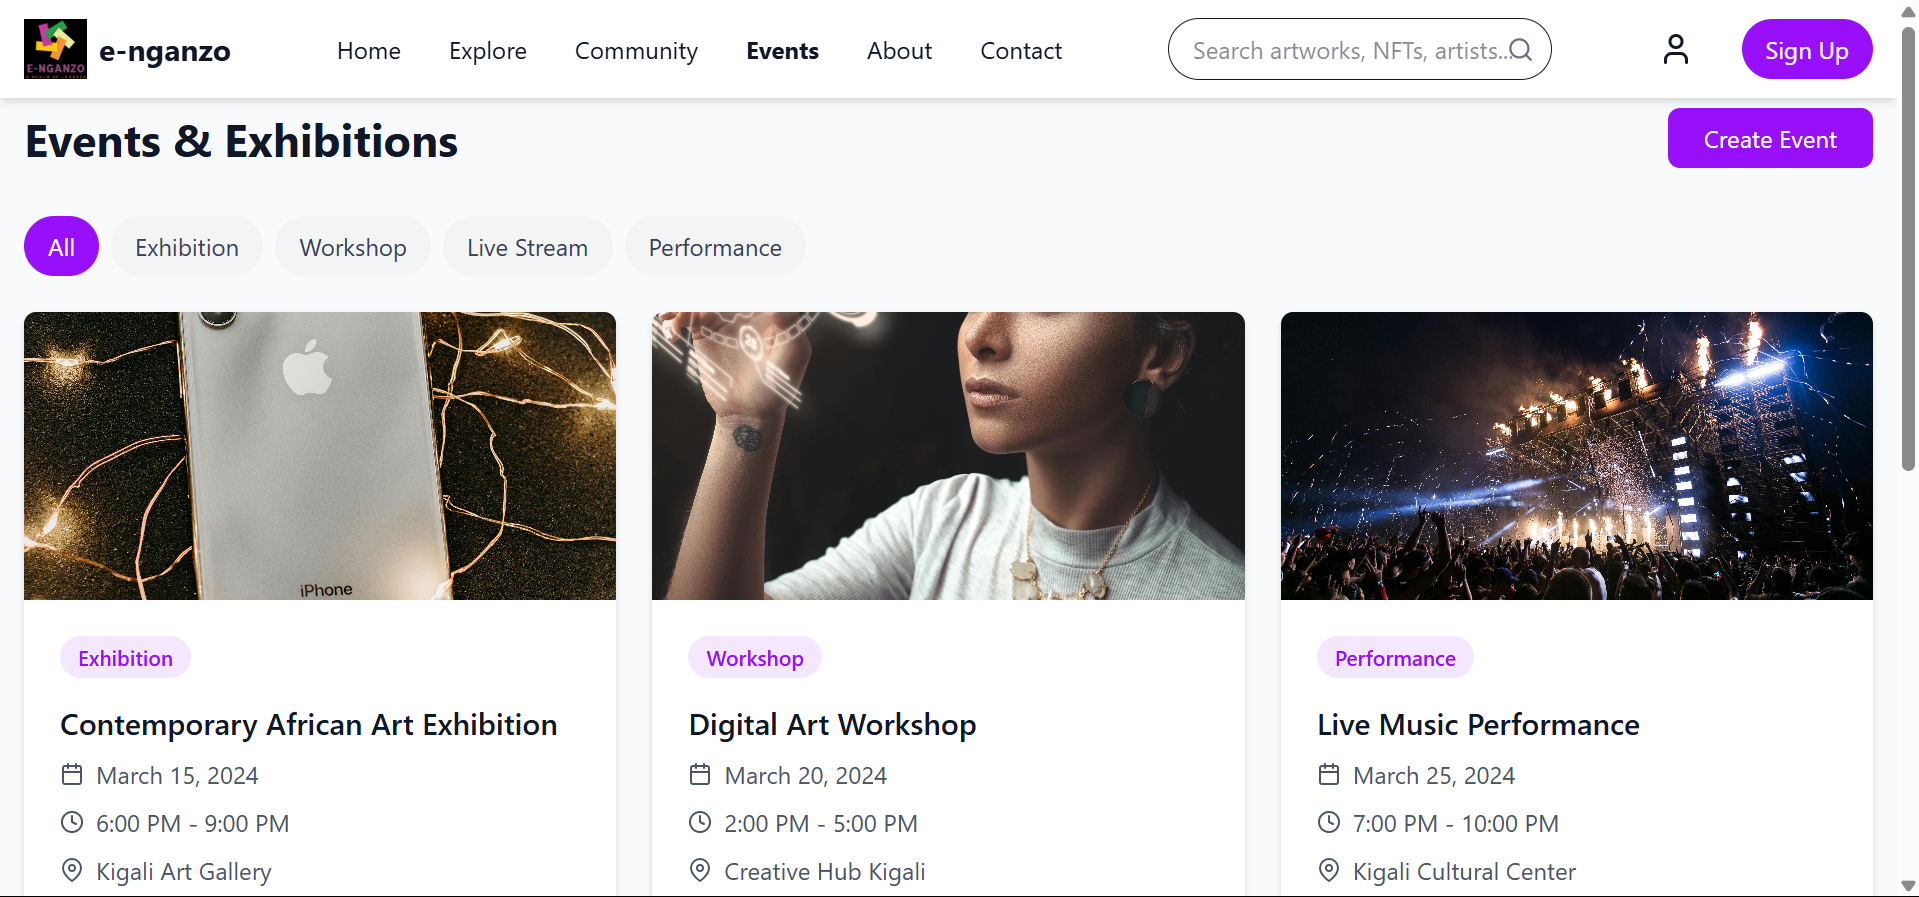Click the Performance tag on third card
Image resolution: width=1919 pixels, height=897 pixels.
coord(1395,657)
